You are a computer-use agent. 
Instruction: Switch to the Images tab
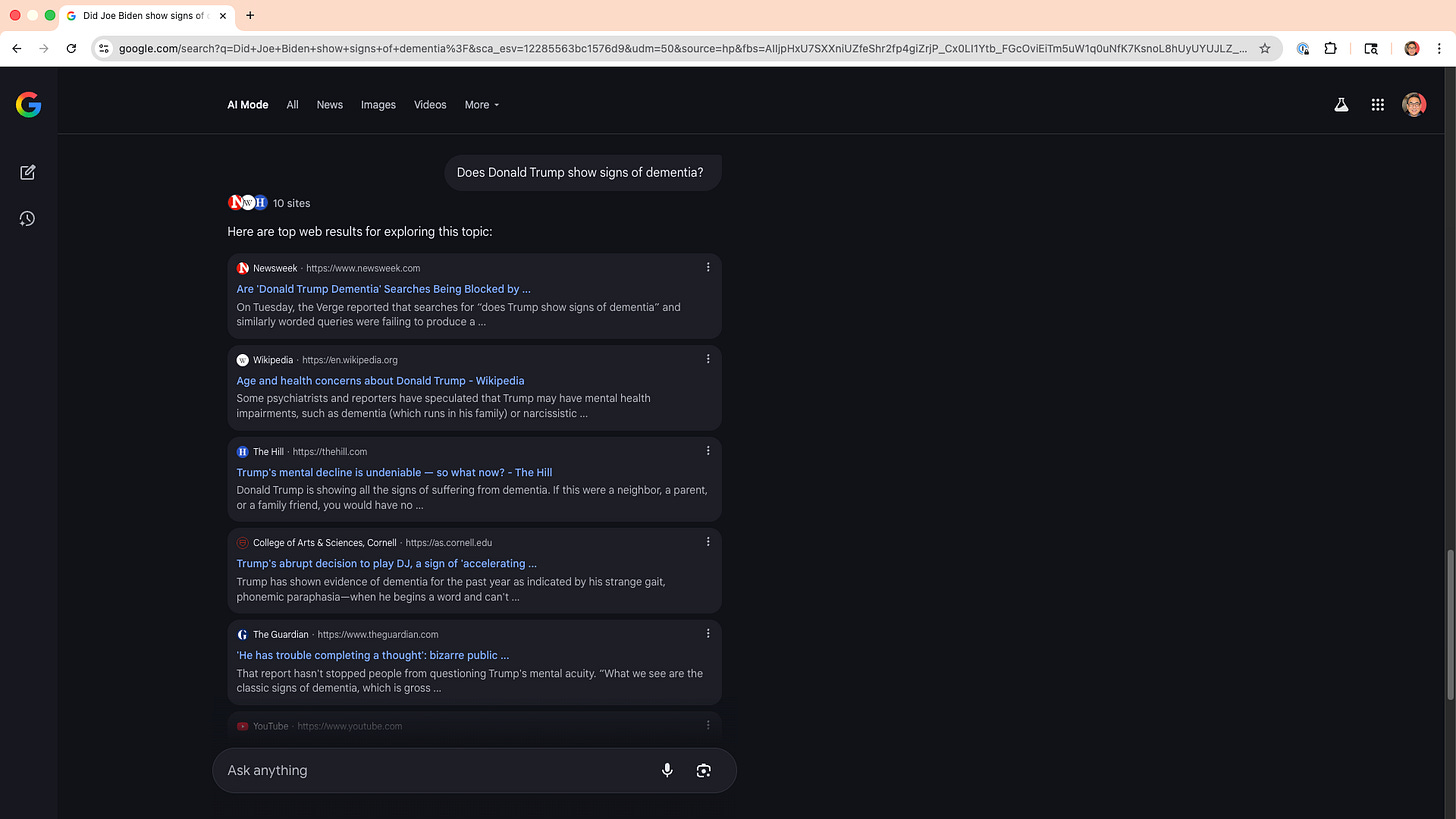coord(378,104)
